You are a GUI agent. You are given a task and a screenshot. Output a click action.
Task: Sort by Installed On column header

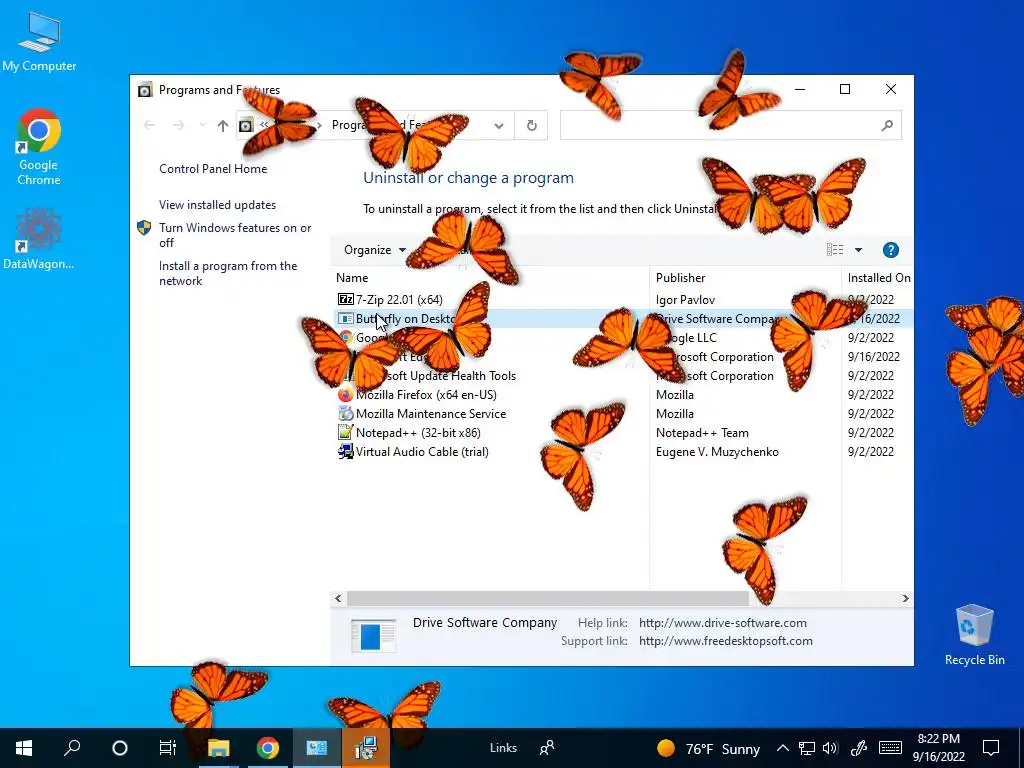pos(879,278)
